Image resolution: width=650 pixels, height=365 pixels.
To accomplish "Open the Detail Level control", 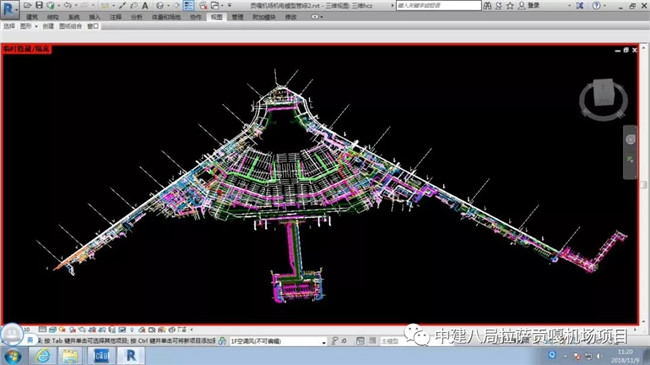I will pos(42,330).
